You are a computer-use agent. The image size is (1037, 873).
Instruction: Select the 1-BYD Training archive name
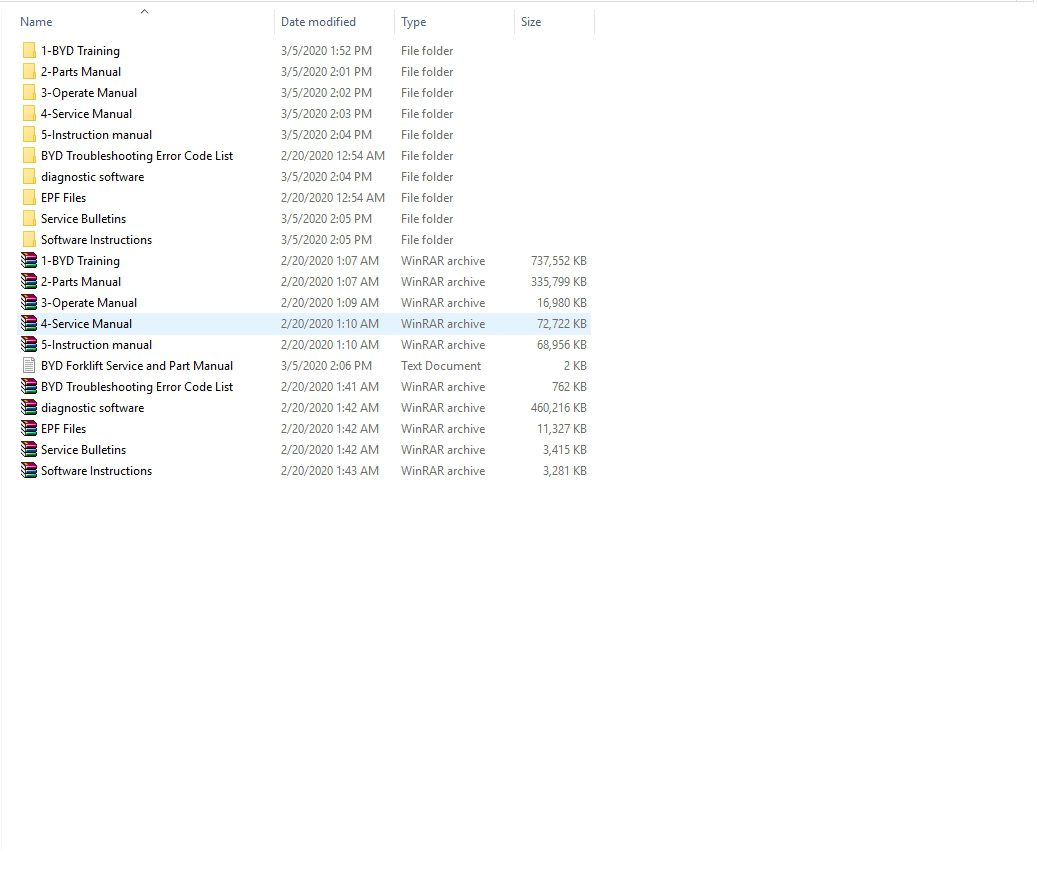(x=80, y=261)
